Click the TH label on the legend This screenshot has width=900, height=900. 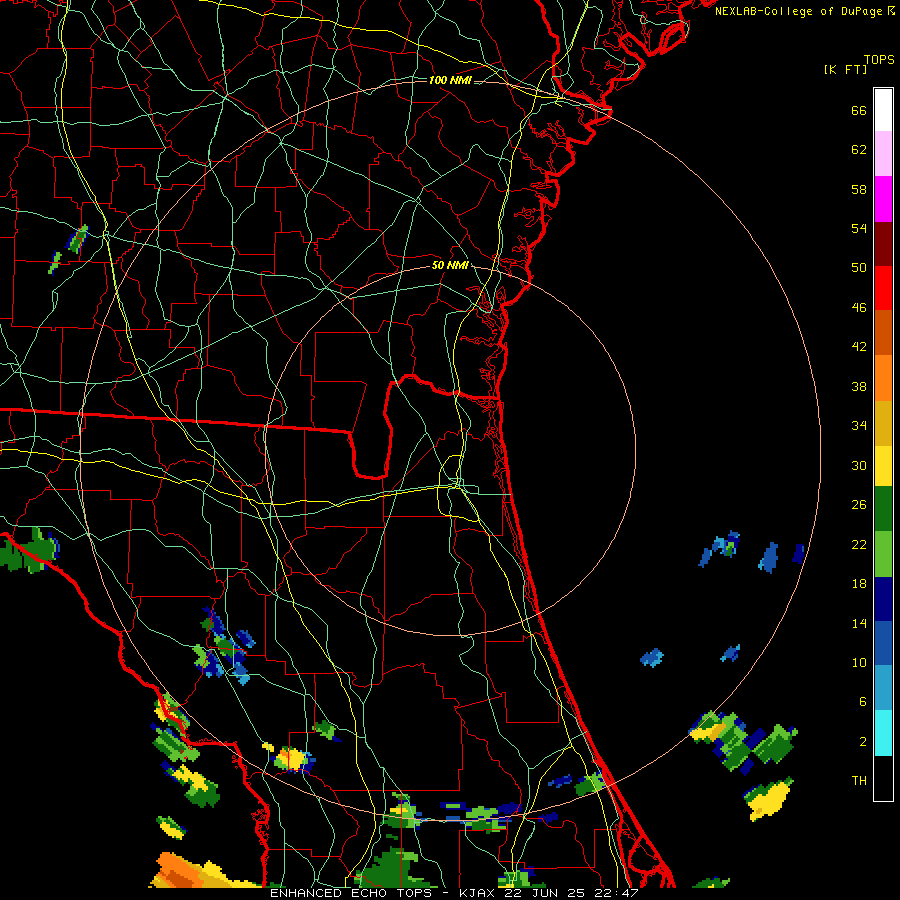[x=859, y=781]
